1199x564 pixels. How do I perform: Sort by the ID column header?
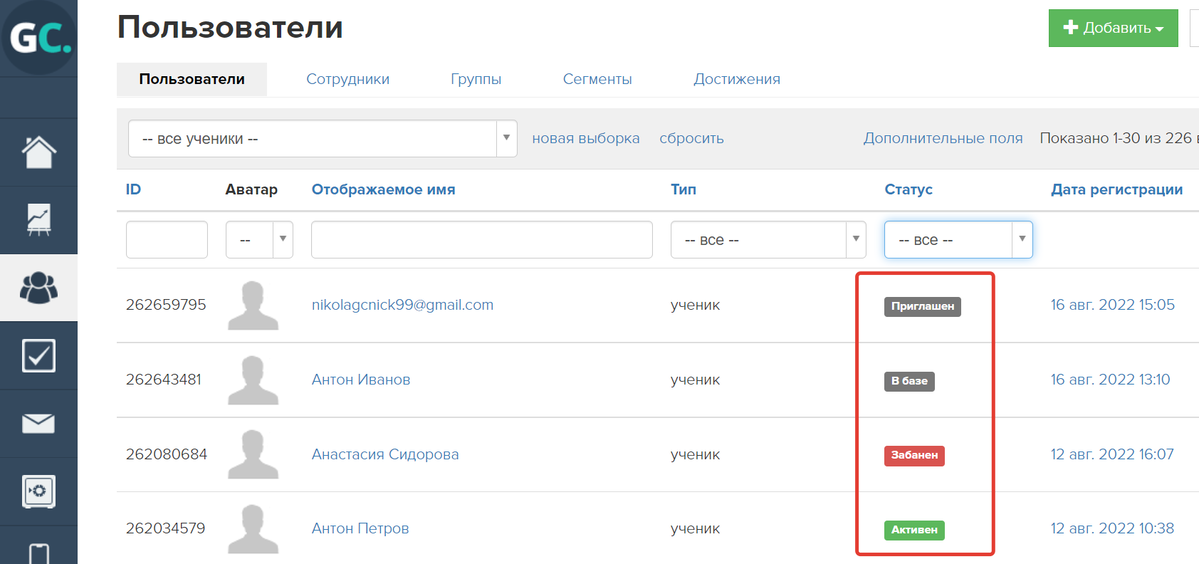coord(133,190)
